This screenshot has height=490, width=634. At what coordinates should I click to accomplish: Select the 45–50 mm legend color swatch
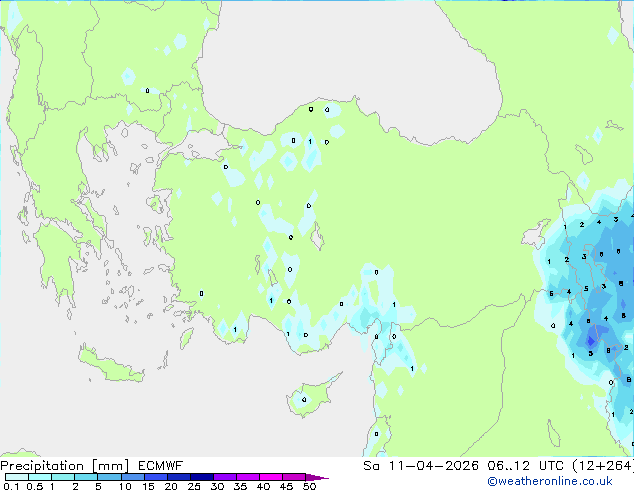point(294,477)
